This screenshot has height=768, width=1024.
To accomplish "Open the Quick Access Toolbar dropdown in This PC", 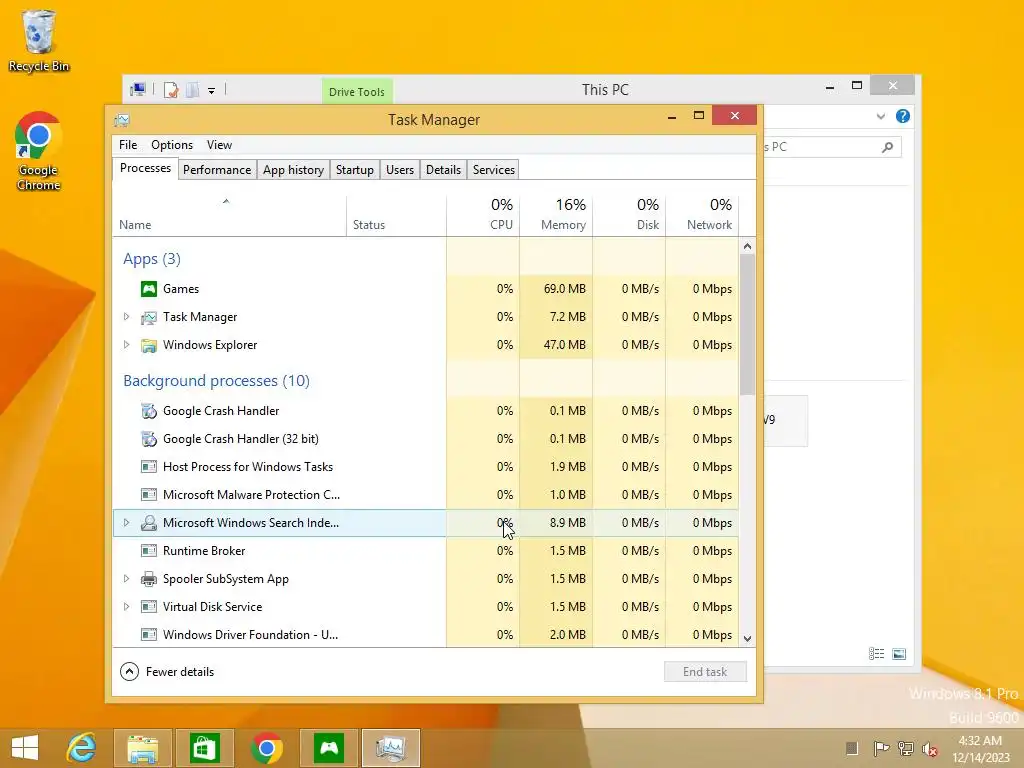I will [x=212, y=91].
